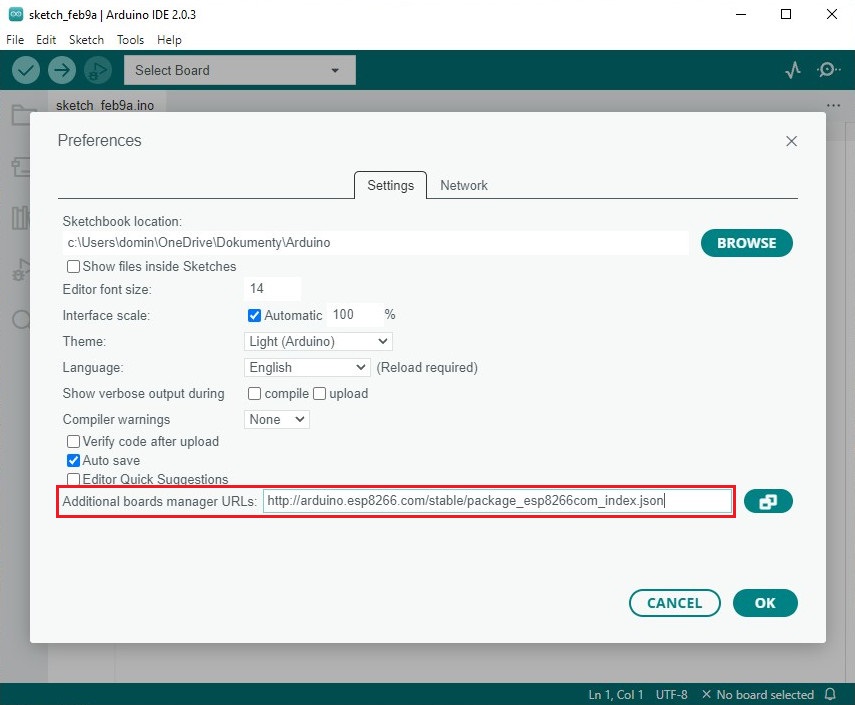Toggle the Automatic interface scale checkbox

(254, 315)
